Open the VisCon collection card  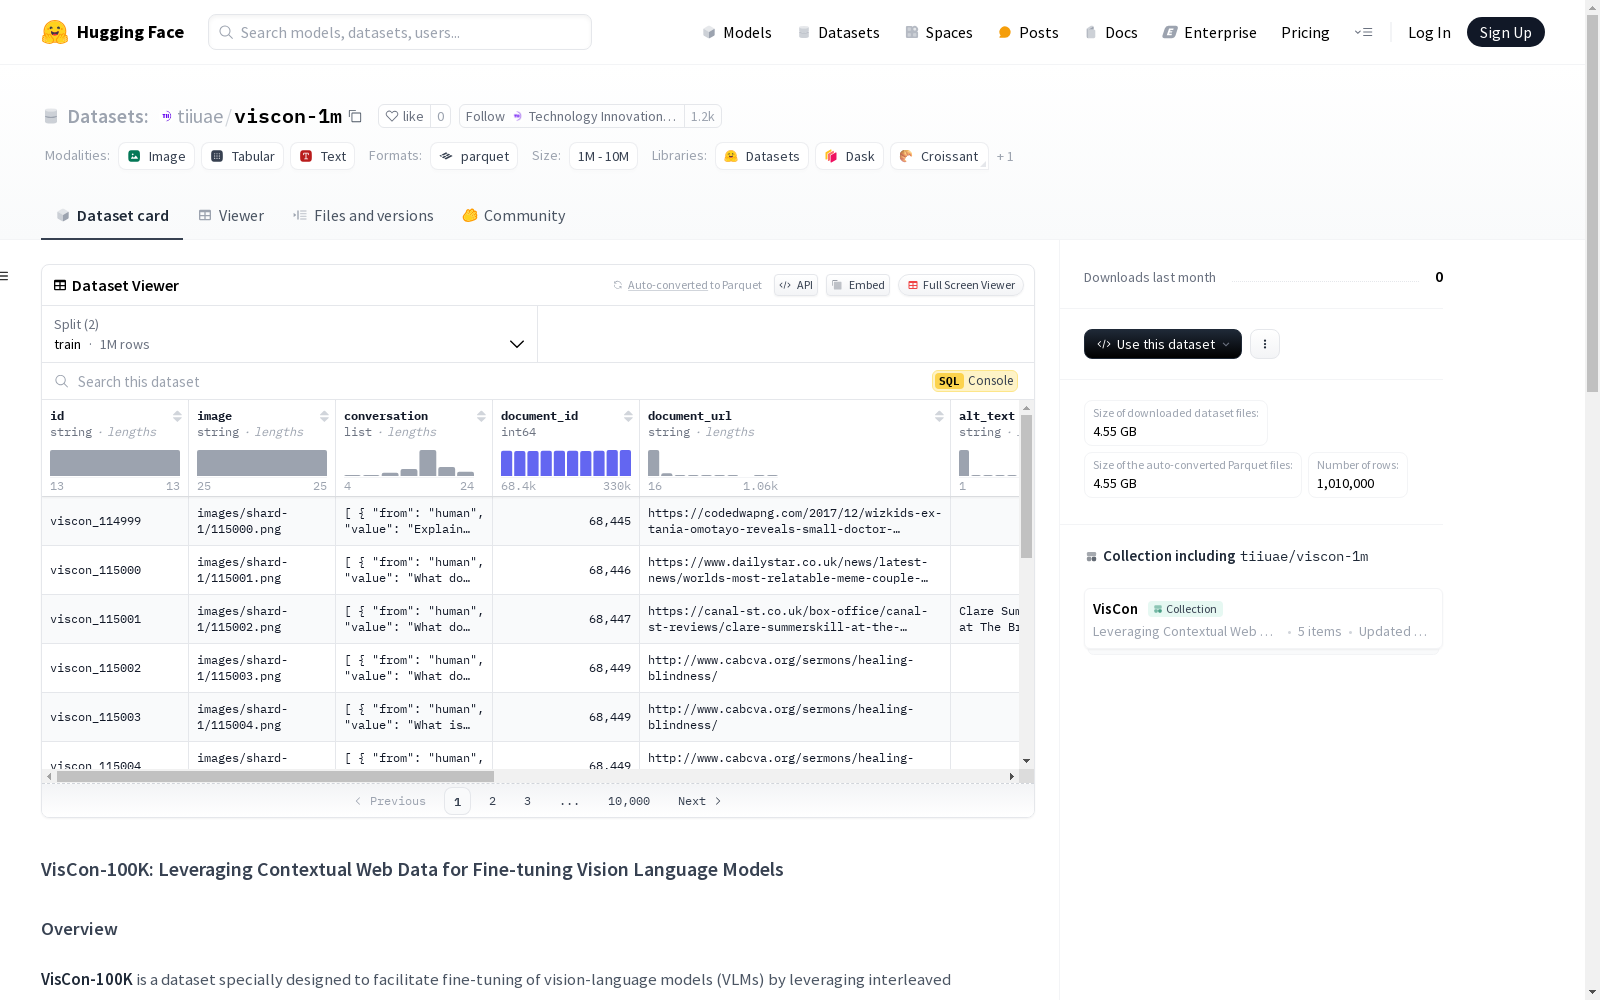(1263, 619)
